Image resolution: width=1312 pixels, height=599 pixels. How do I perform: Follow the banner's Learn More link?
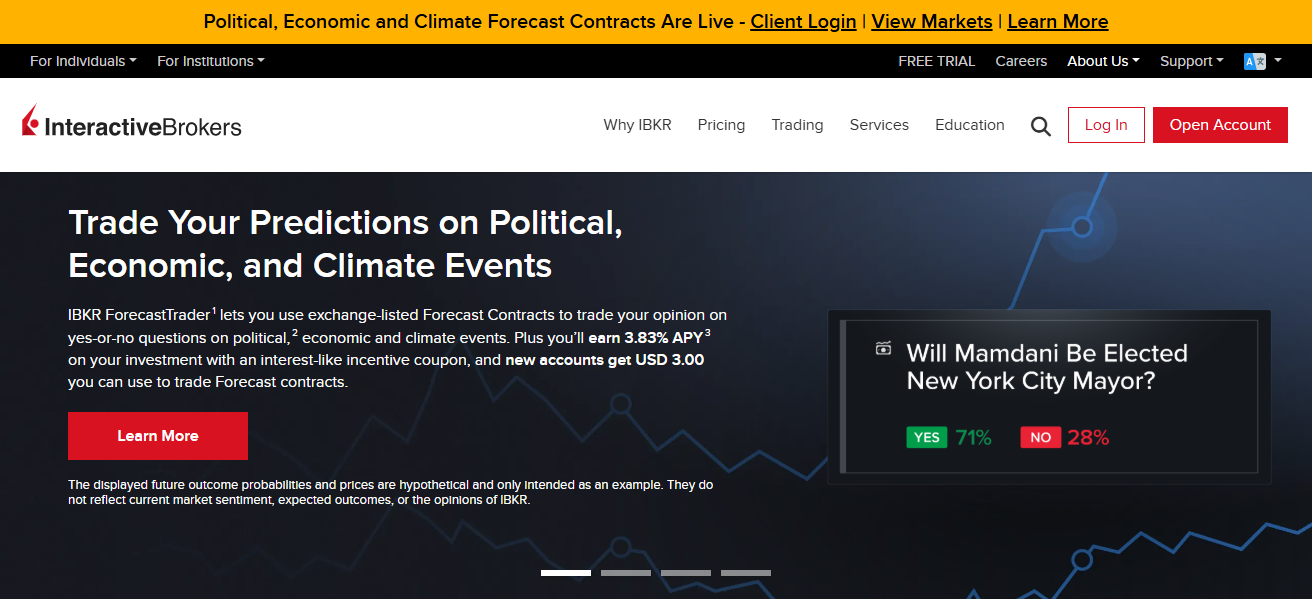[x=1058, y=21]
